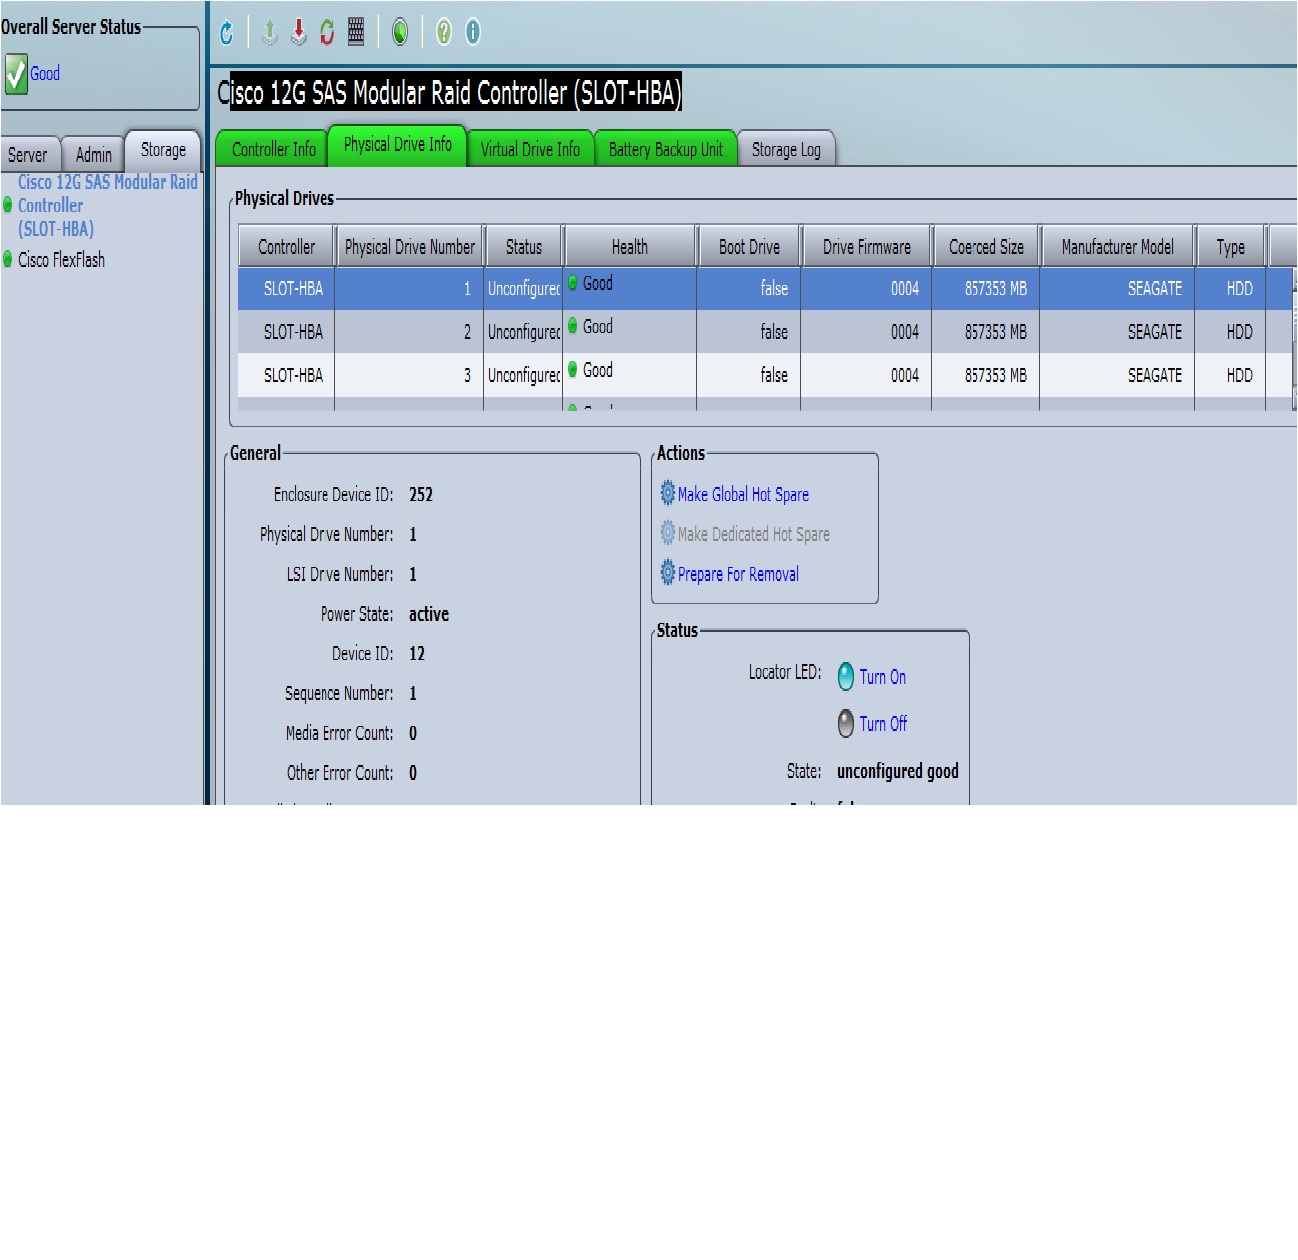Screen dimensions: 1298x1260
Task: Click the green locator LED toolbar icon
Action: (x=400, y=32)
